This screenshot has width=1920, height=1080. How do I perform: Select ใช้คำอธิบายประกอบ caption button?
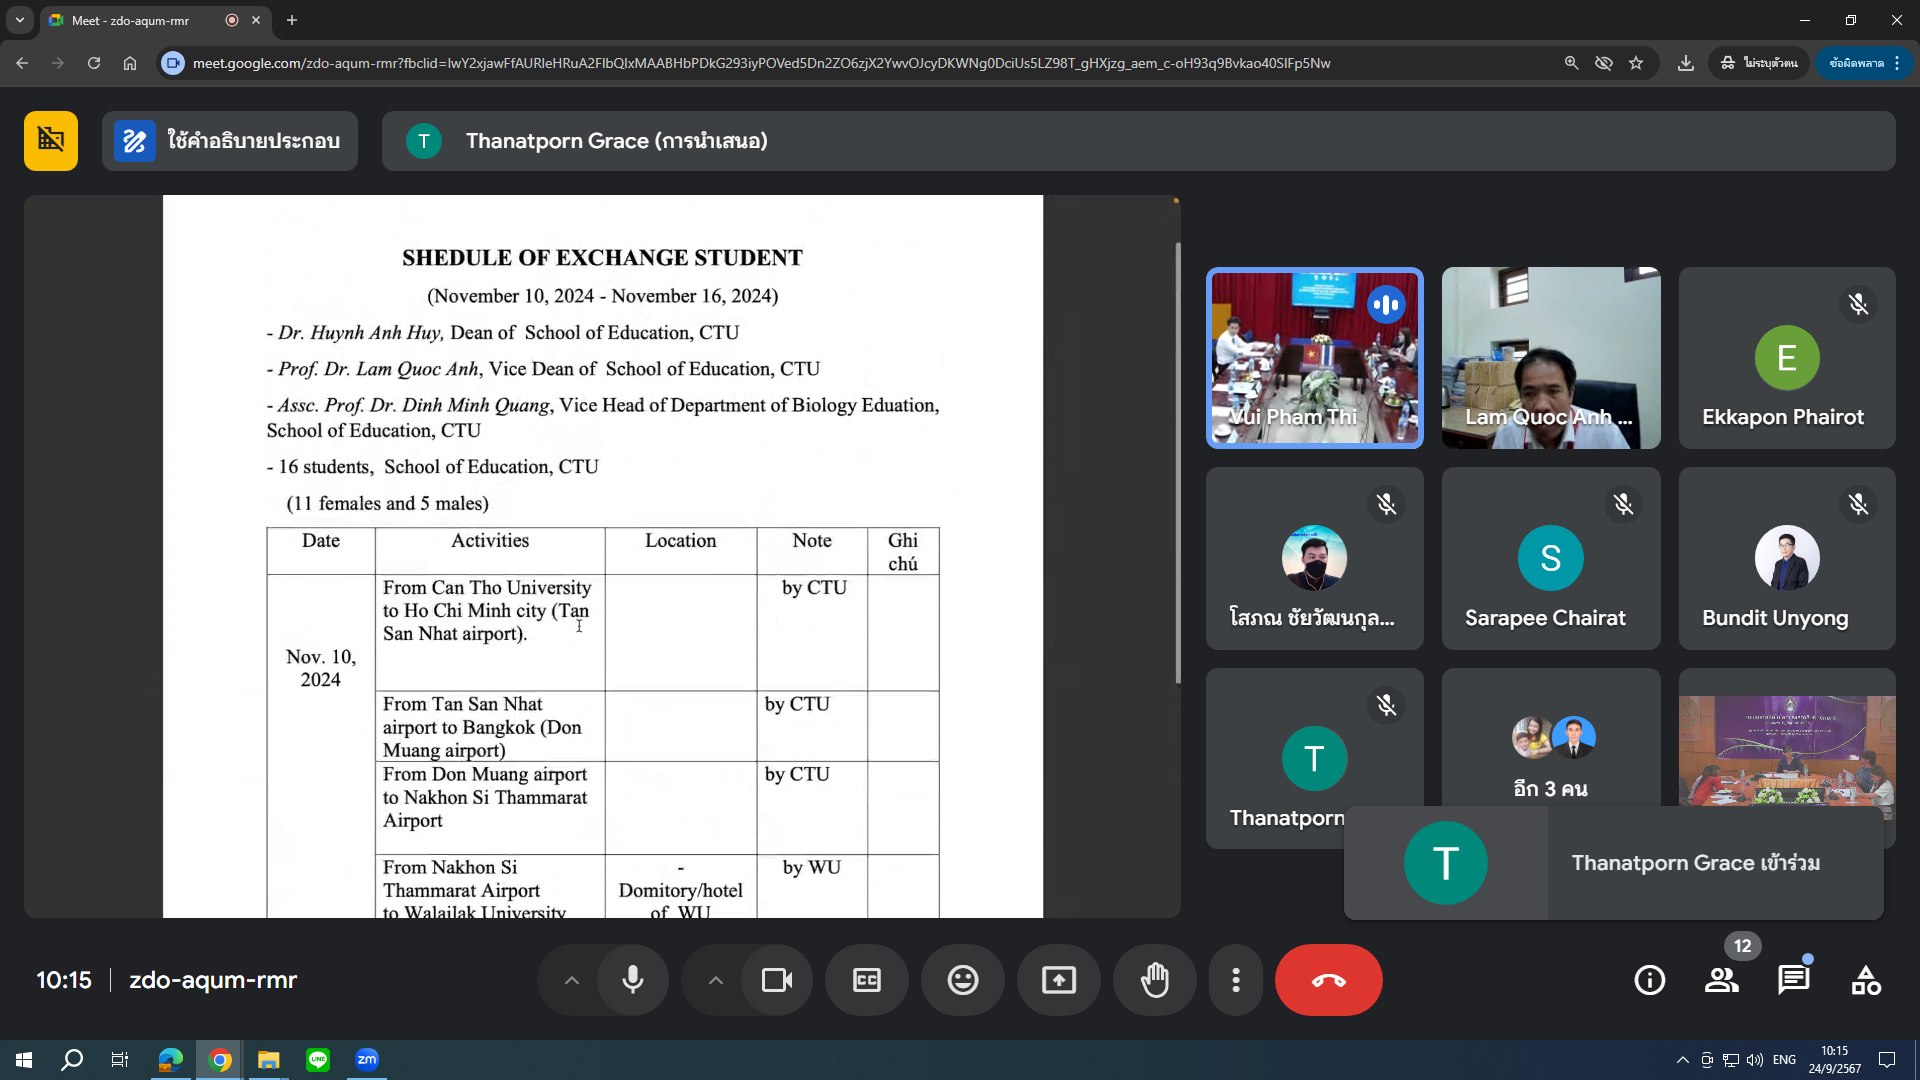click(x=229, y=141)
